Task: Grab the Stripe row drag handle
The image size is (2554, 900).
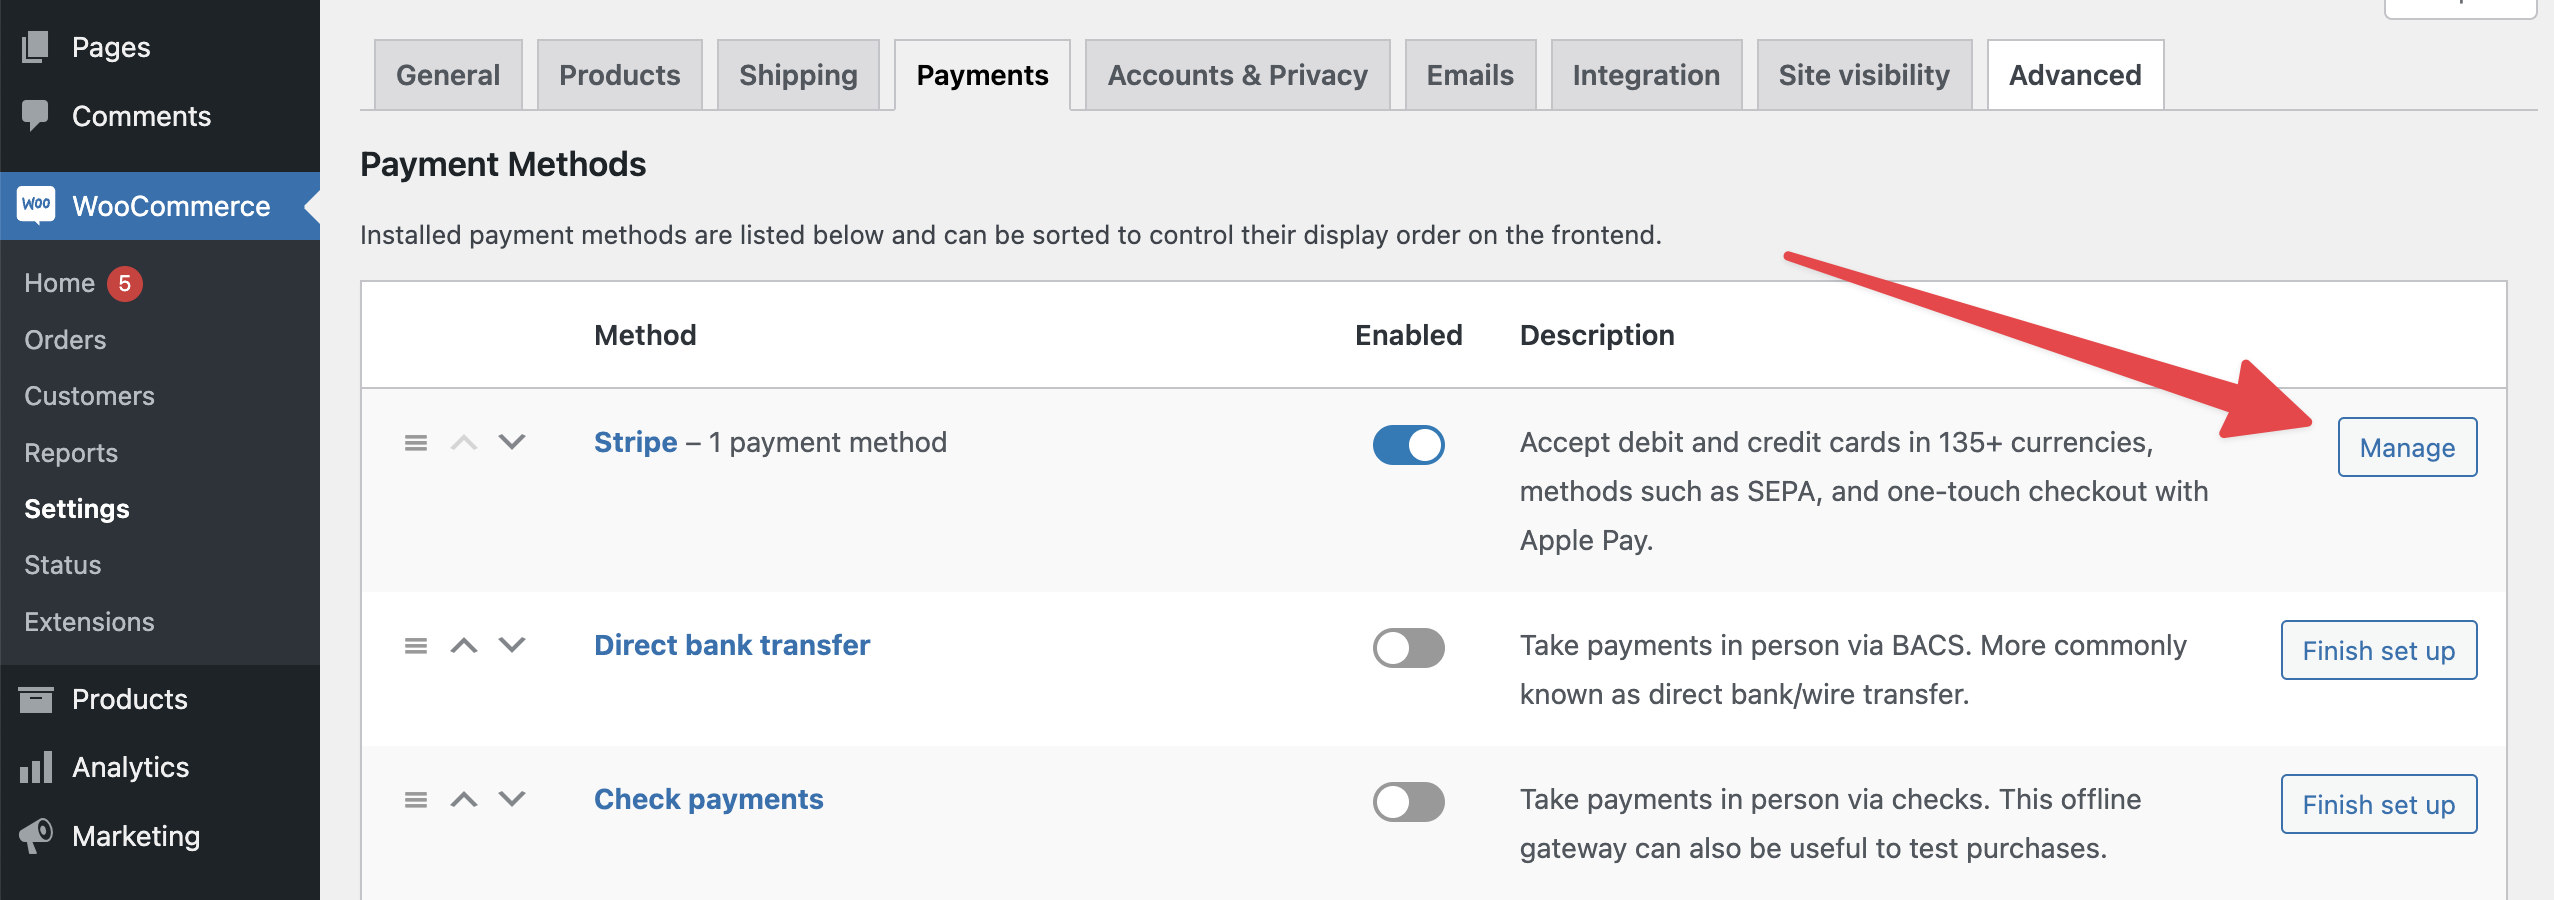Action: tap(416, 443)
